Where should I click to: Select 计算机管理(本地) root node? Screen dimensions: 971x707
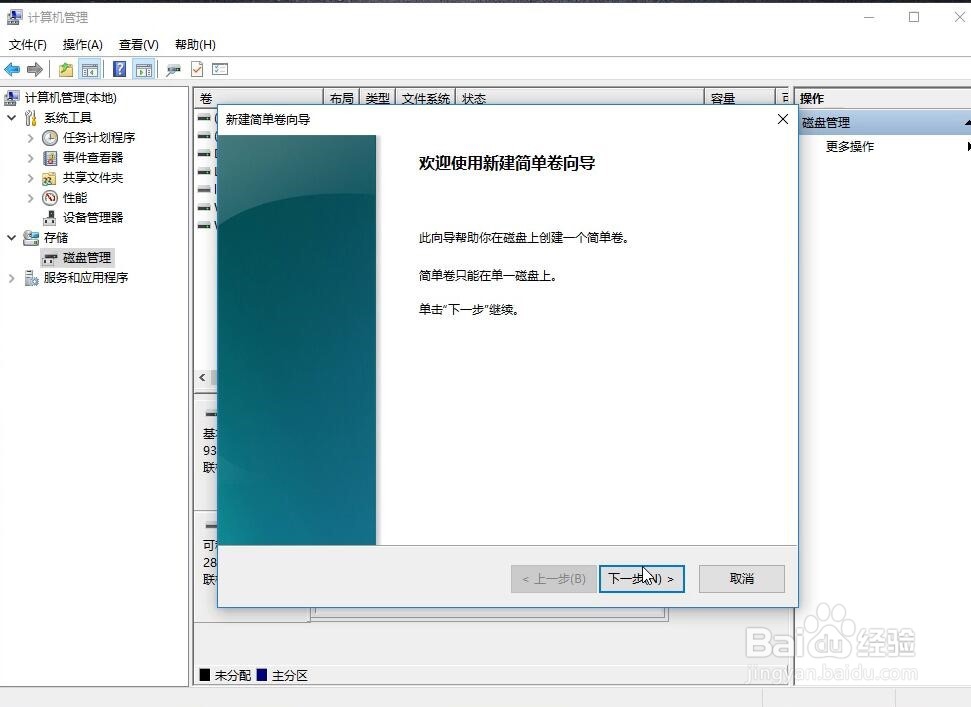[x=71, y=98]
